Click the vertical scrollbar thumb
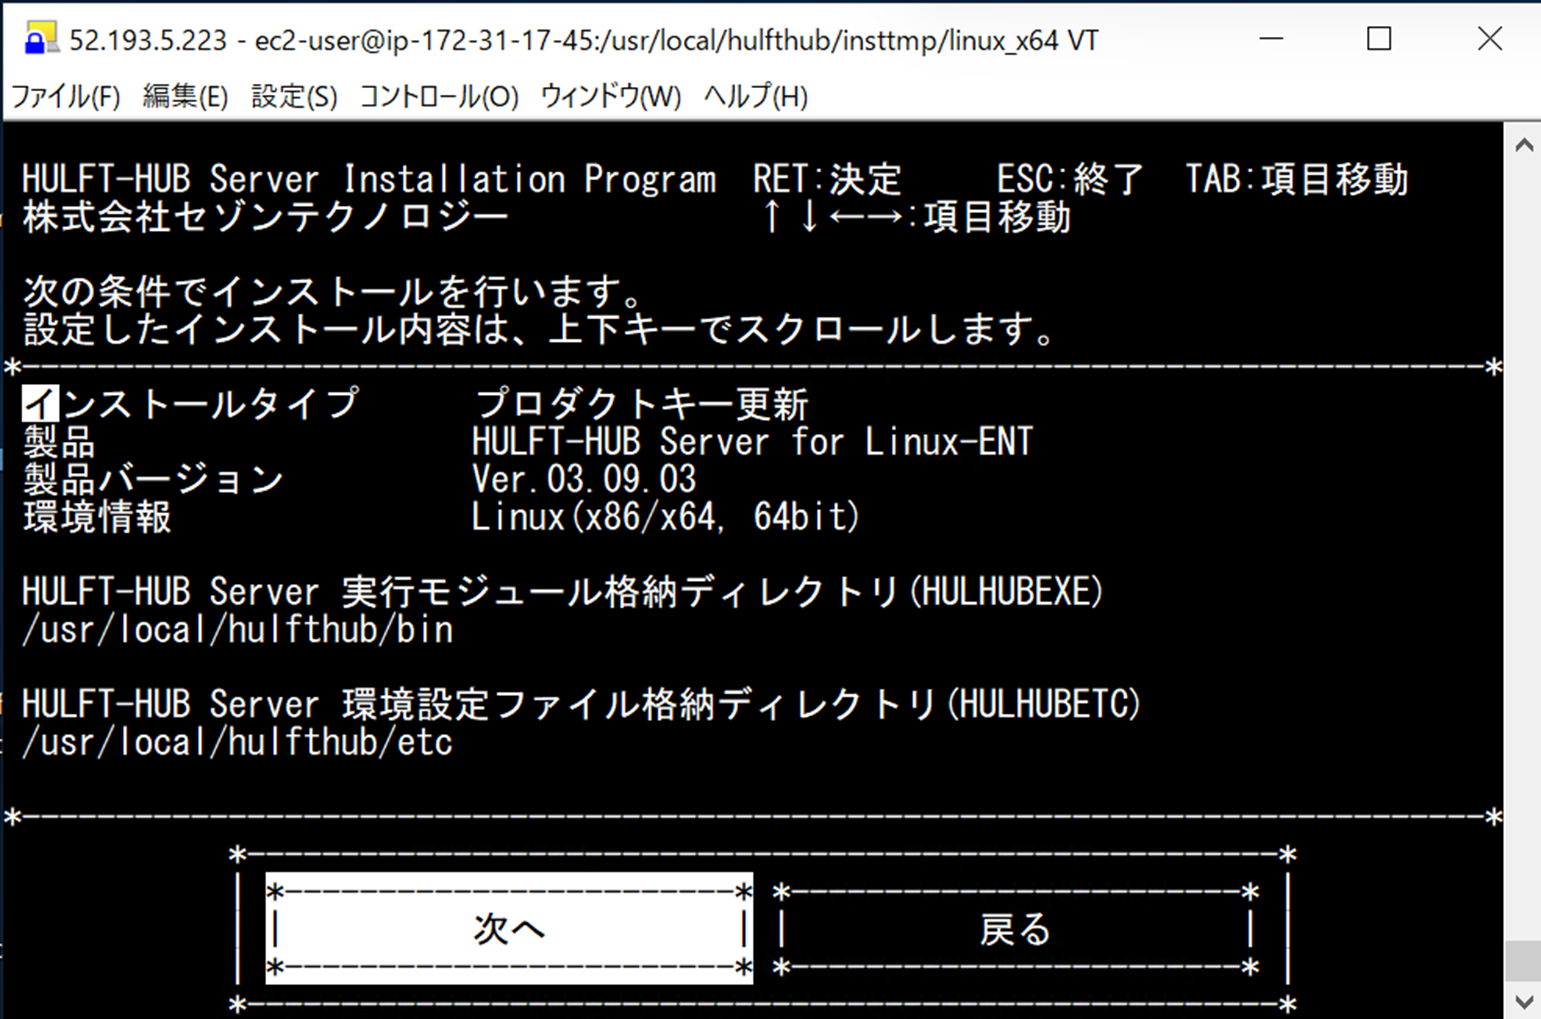This screenshot has width=1541, height=1019. pos(1523,961)
